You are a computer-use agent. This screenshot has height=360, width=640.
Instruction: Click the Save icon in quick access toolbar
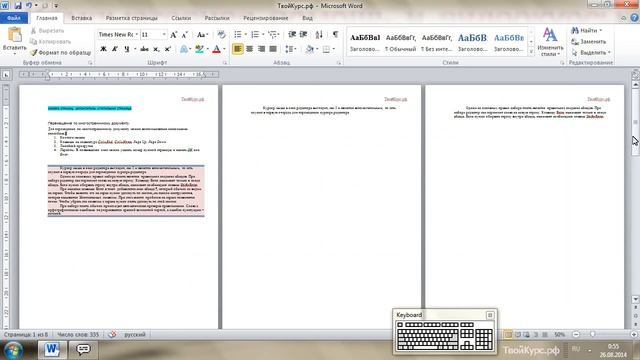coord(18,6)
